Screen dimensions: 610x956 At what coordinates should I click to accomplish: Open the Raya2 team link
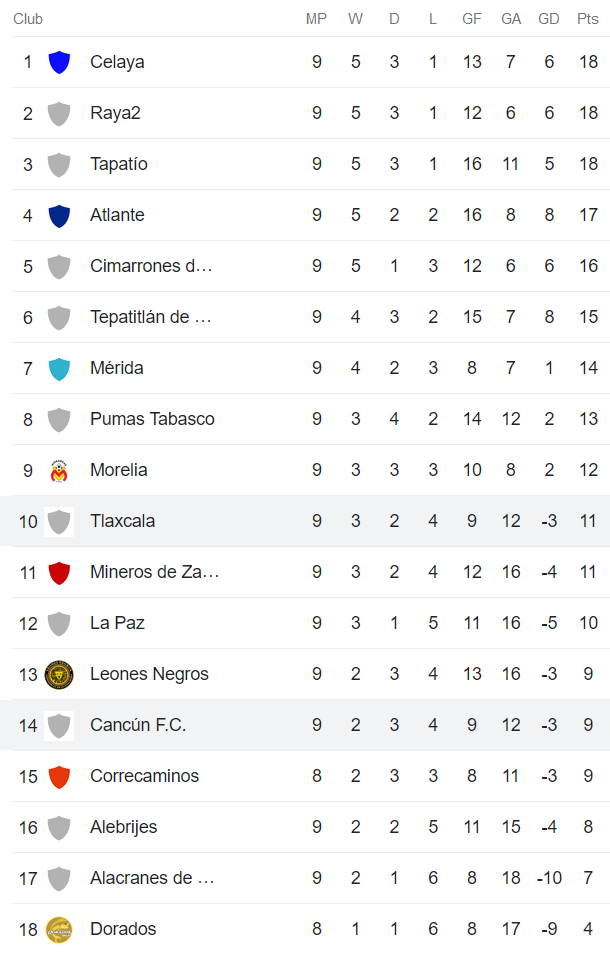coord(115,113)
